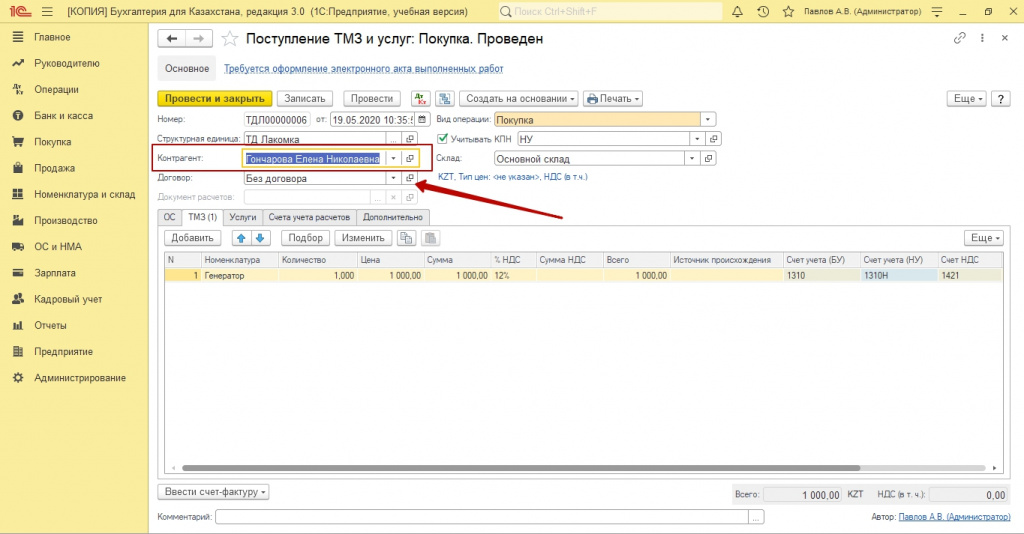Open table Еще dropdown

click(x=984, y=238)
